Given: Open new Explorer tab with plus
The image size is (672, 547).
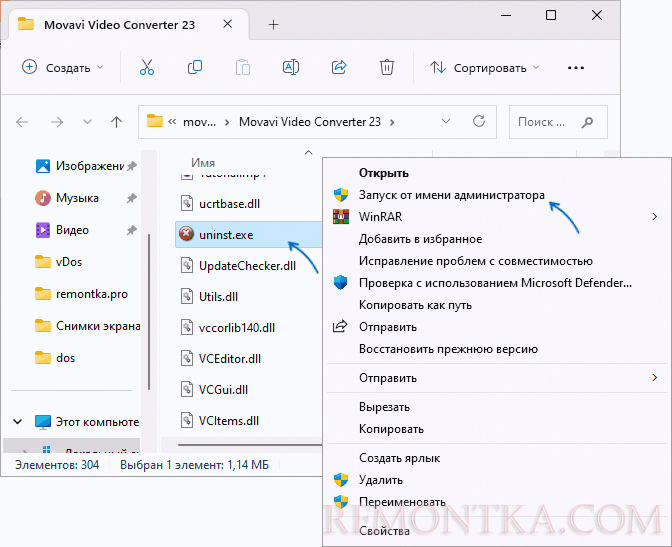Looking at the screenshot, I should coord(273,25).
